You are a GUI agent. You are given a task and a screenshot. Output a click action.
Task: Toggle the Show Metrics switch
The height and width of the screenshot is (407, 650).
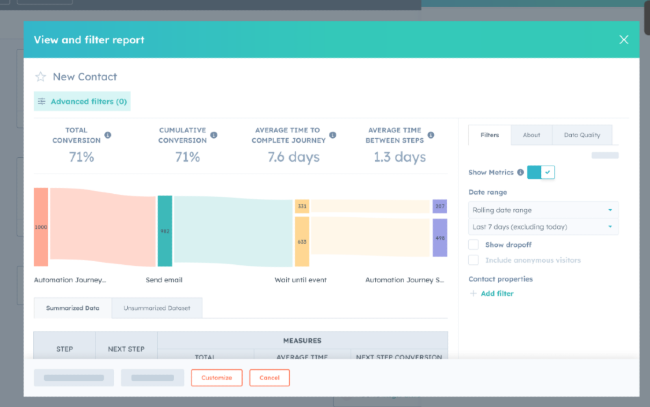click(x=541, y=172)
